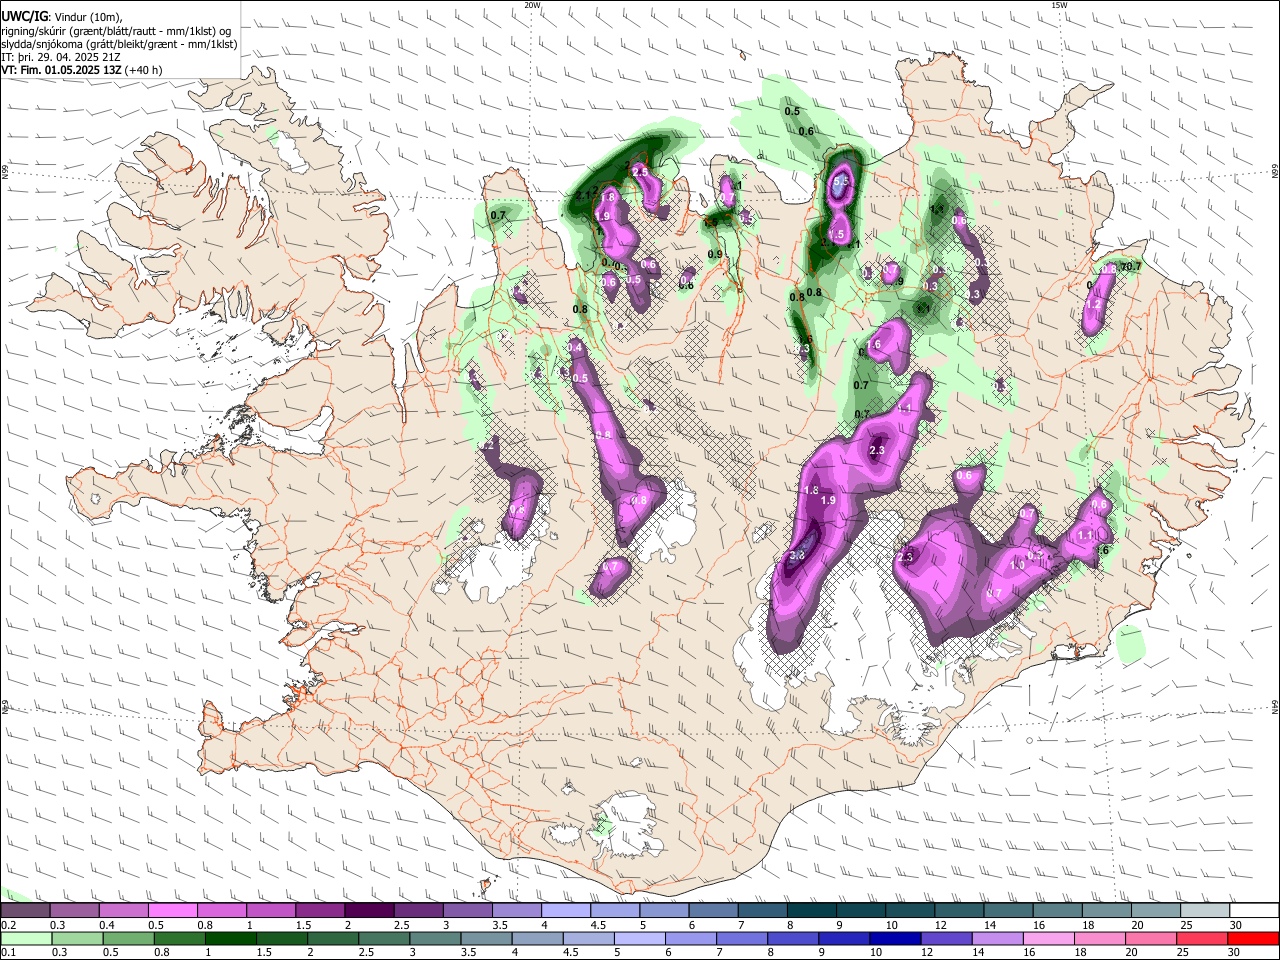The height and width of the screenshot is (960, 1280).
Task: Click the '20W' longitude label at top
Action: click(x=532, y=5)
